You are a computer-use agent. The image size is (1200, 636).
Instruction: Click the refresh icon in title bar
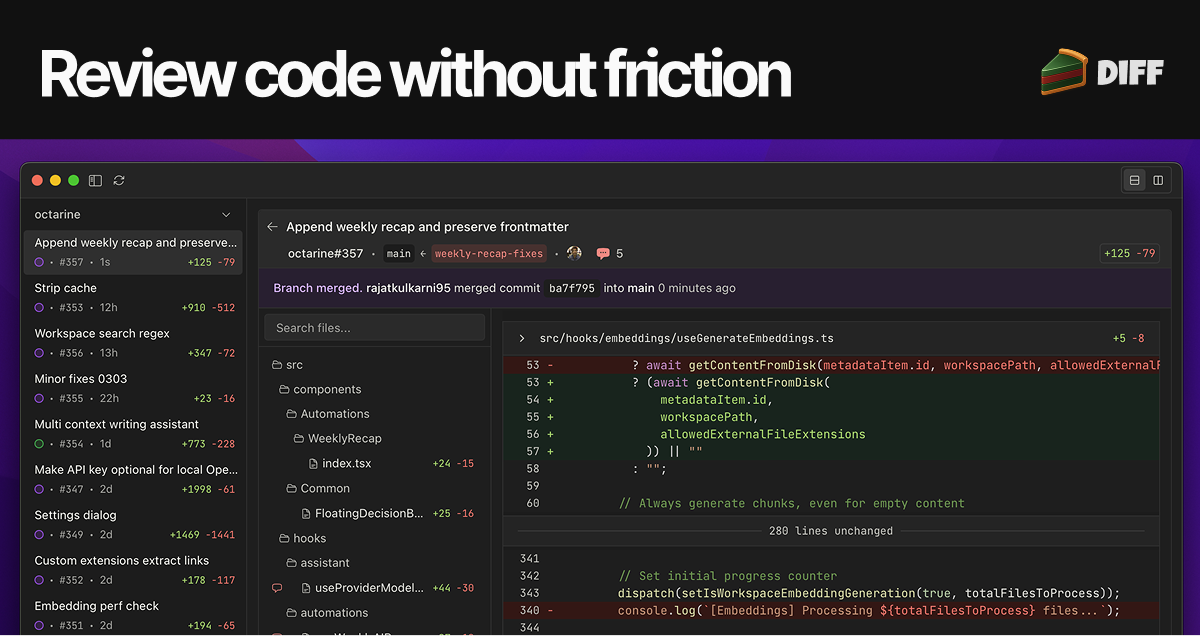[x=120, y=181]
